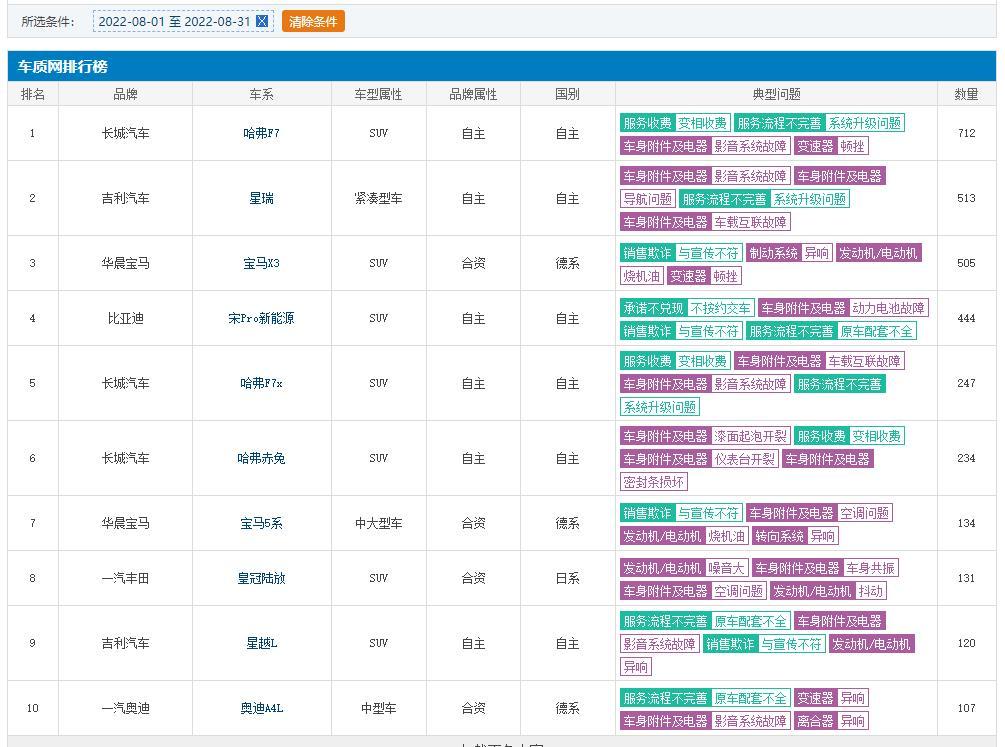Click the 漆面起泡开裂 tag
Viewport: 1005px width, 747px height.
pos(750,436)
